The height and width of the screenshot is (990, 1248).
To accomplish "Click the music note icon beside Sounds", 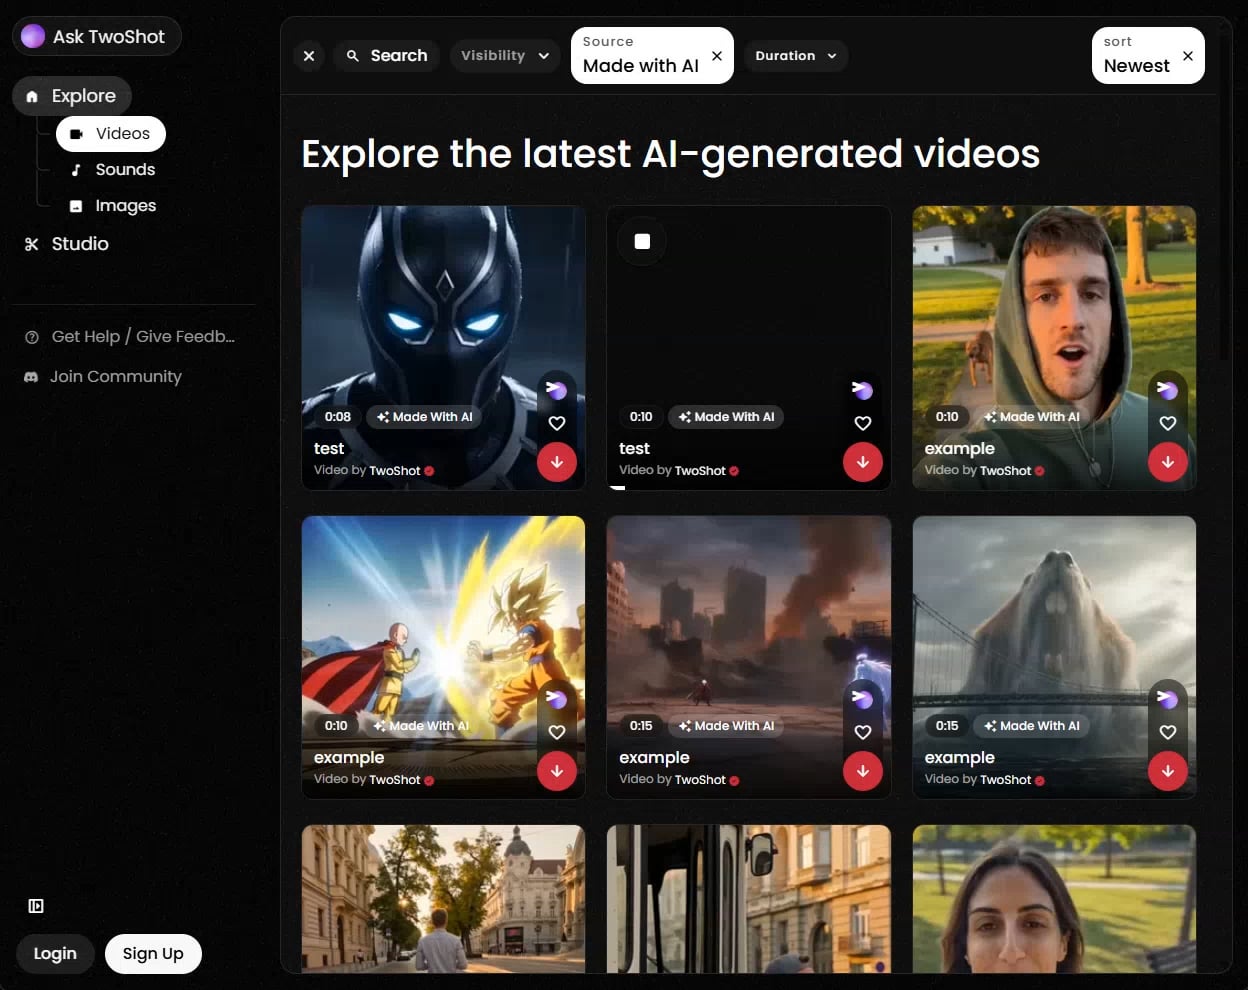I will [x=75, y=169].
